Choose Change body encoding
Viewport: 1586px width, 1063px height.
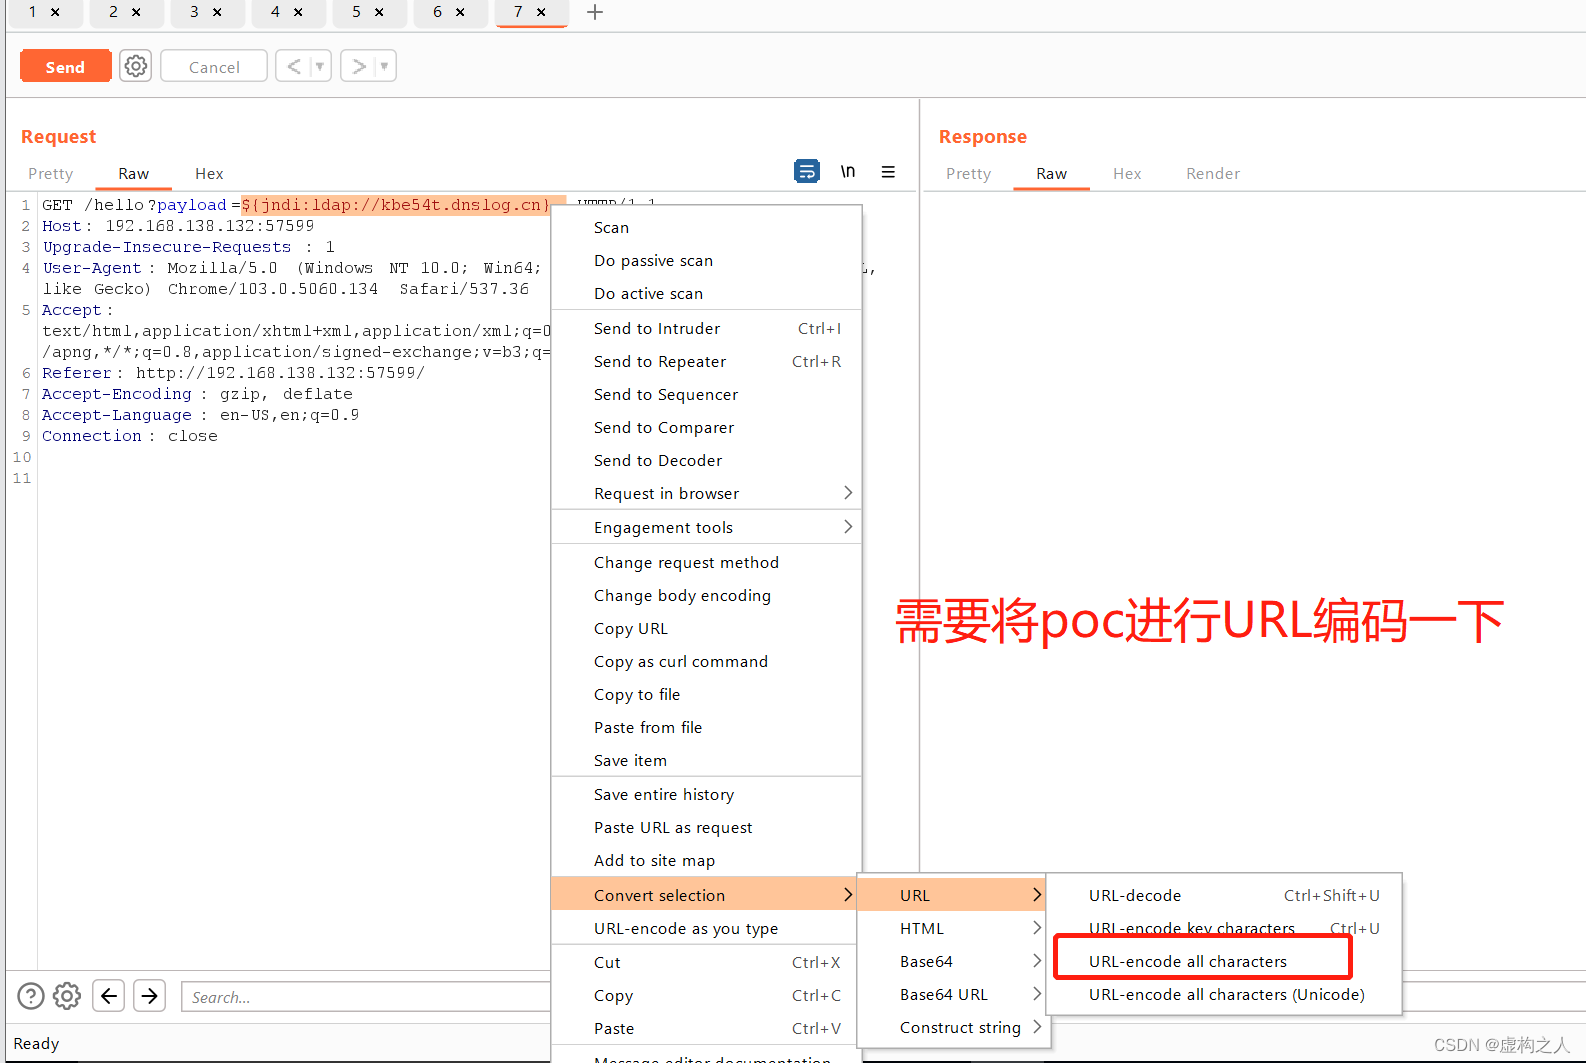pos(706,596)
